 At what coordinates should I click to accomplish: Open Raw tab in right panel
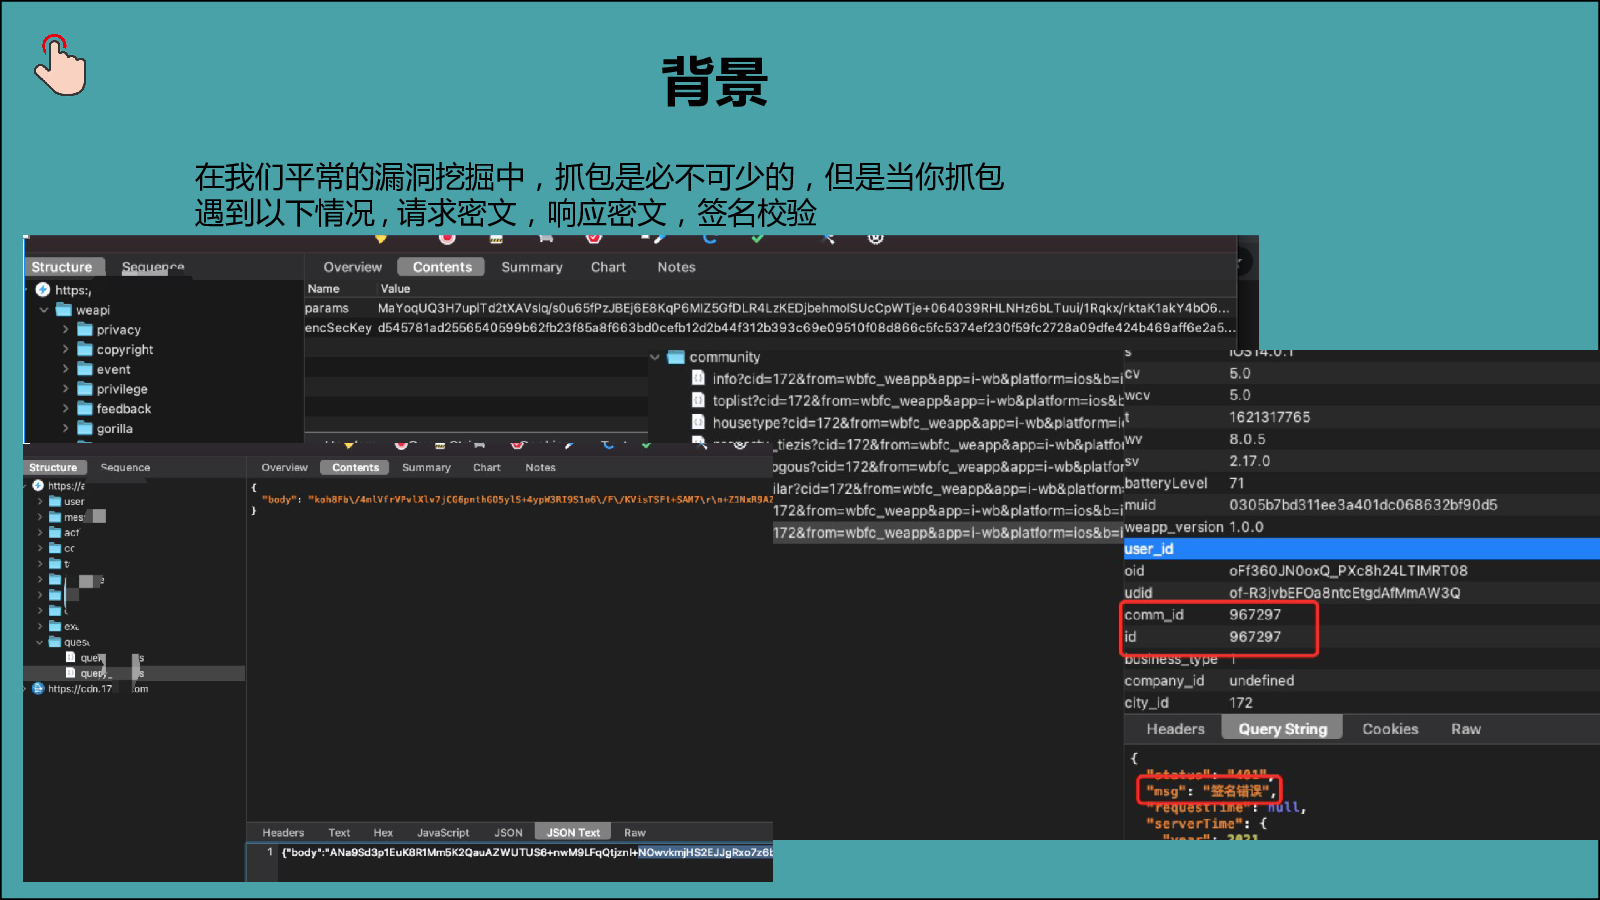pyautogui.click(x=1466, y=729)
